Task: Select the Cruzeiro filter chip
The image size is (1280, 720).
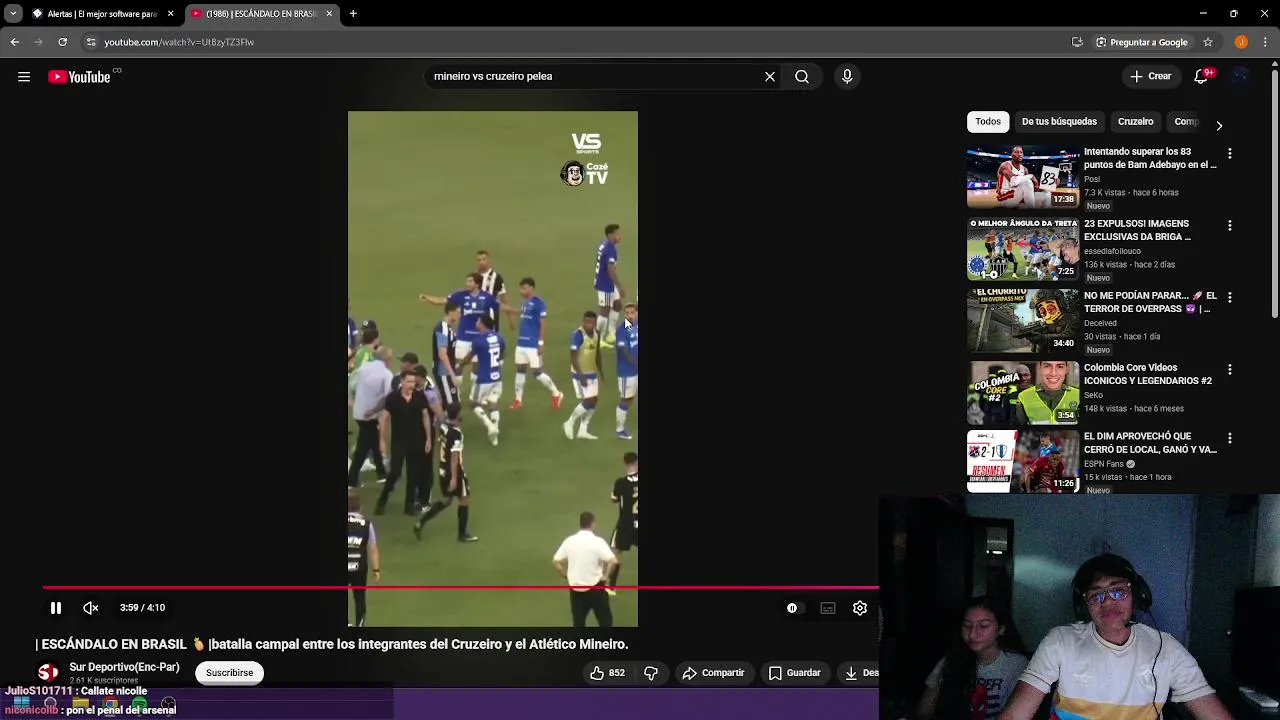Action: (x=1135, y=121)
